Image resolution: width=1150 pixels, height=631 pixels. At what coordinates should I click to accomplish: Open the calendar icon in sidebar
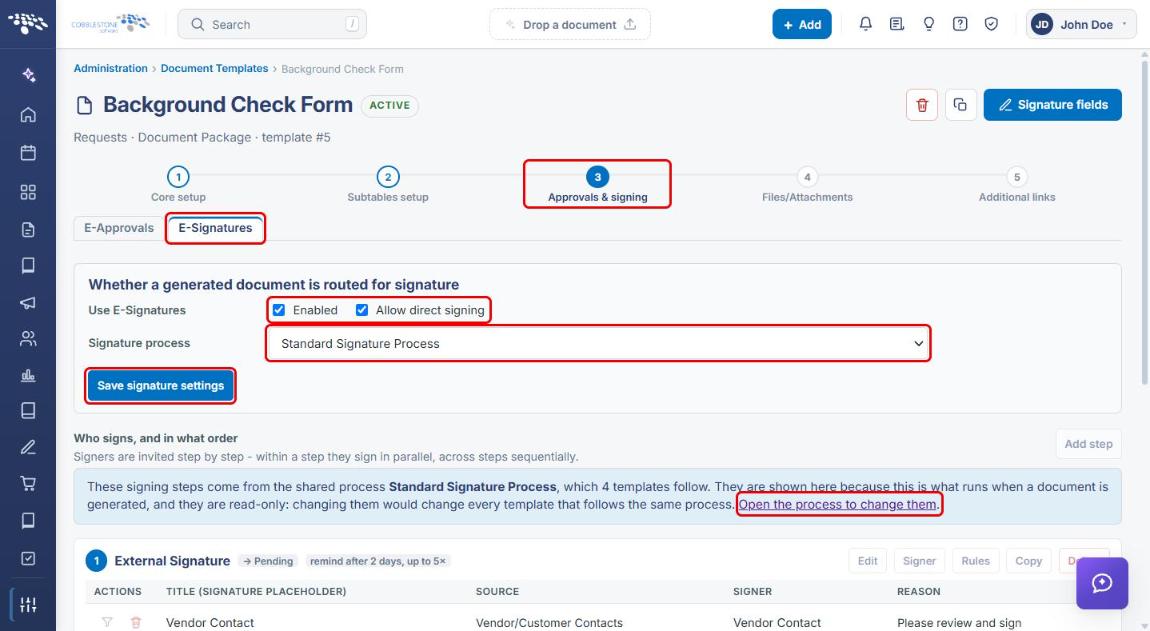coord(28,153)
